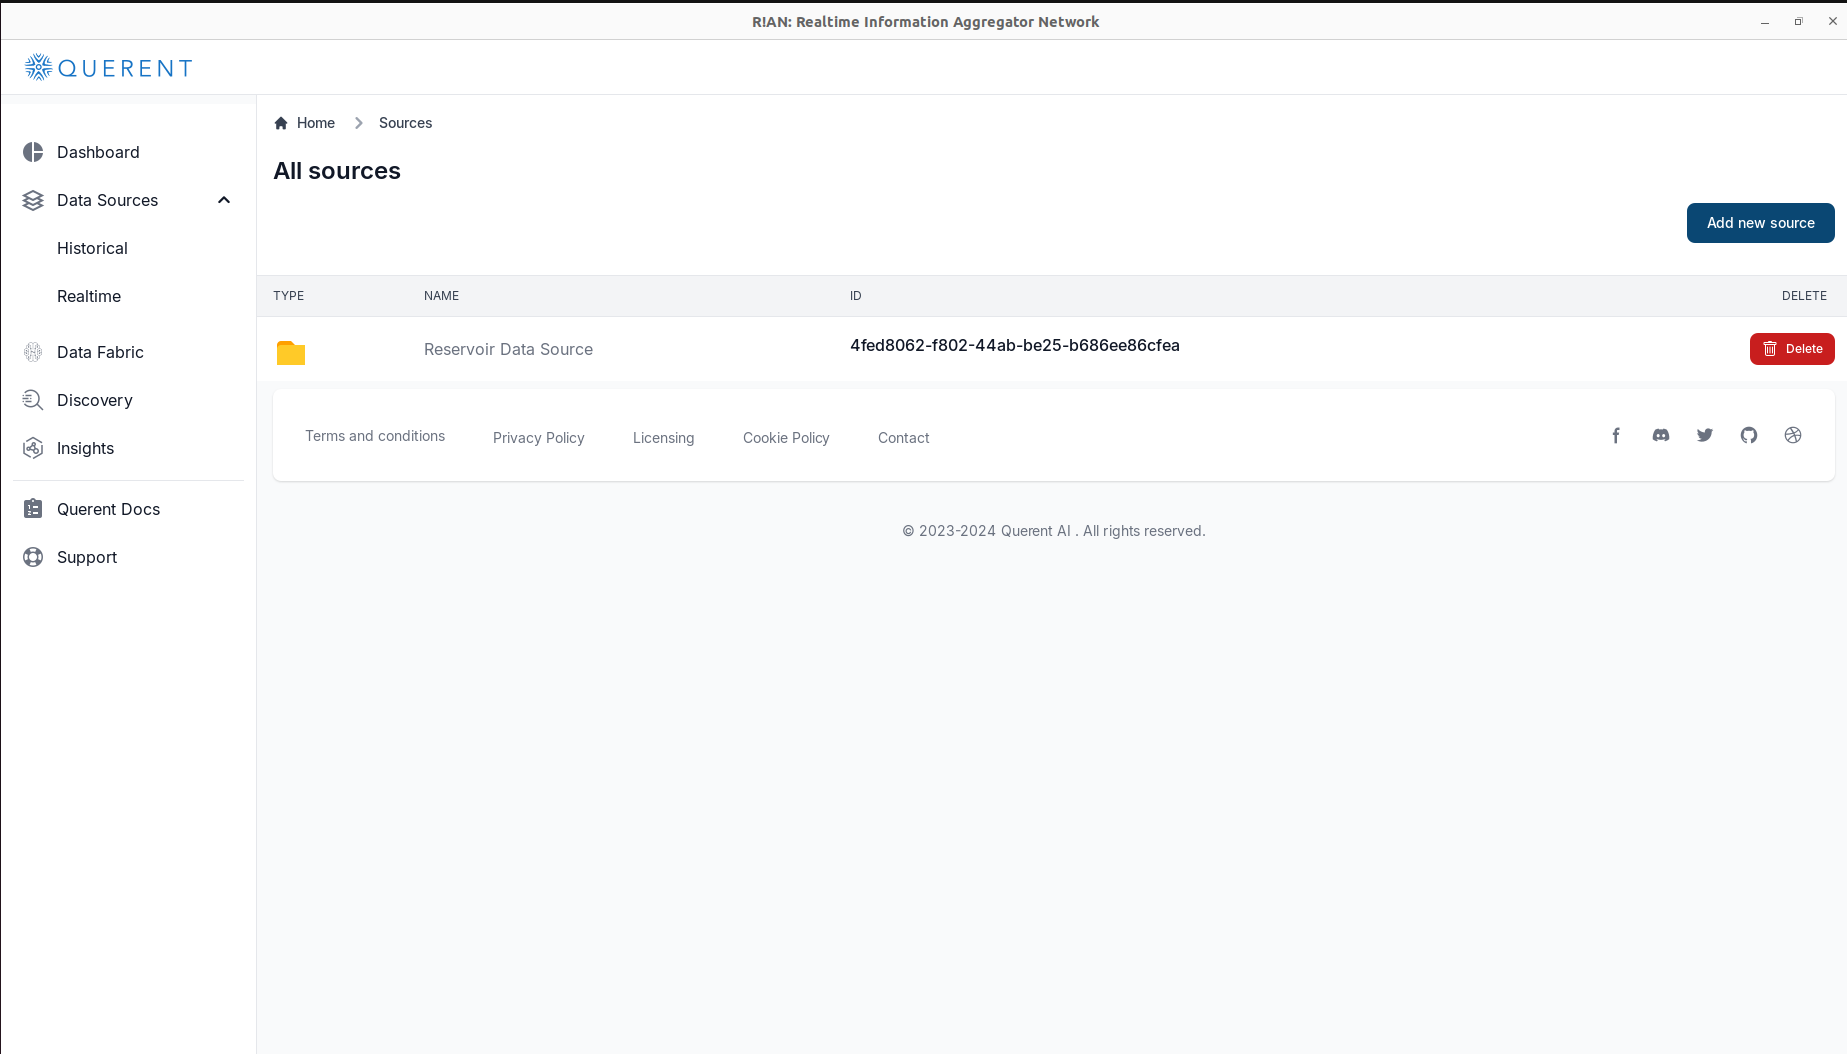Click the ID column header
The image size is (1847, 1054).
[x=856, y=296]
